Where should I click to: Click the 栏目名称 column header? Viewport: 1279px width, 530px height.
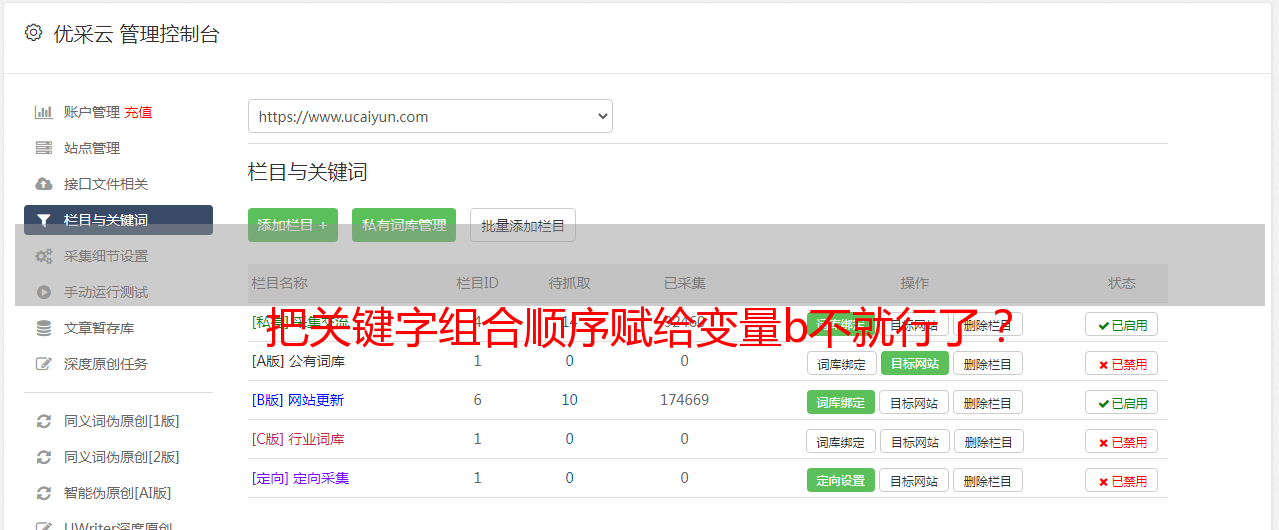pyautogui.click(x=280, y=283)
